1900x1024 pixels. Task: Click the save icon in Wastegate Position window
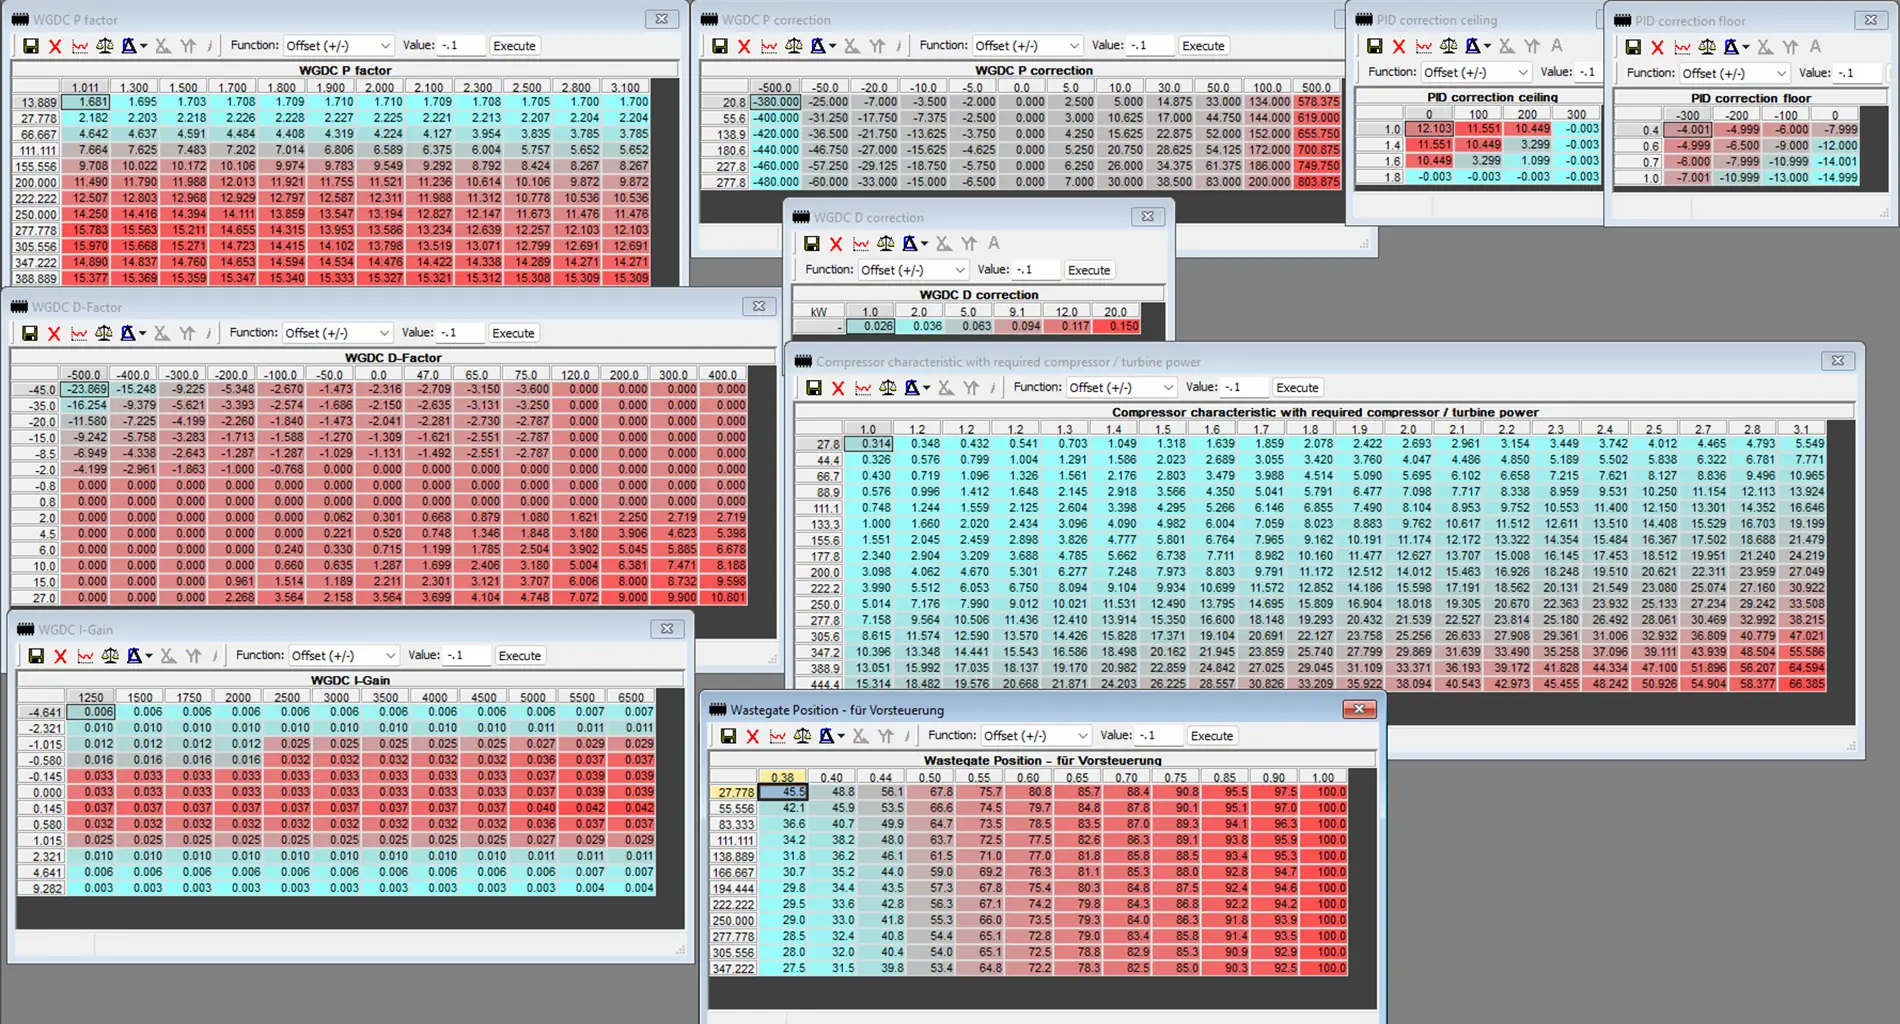729,736
